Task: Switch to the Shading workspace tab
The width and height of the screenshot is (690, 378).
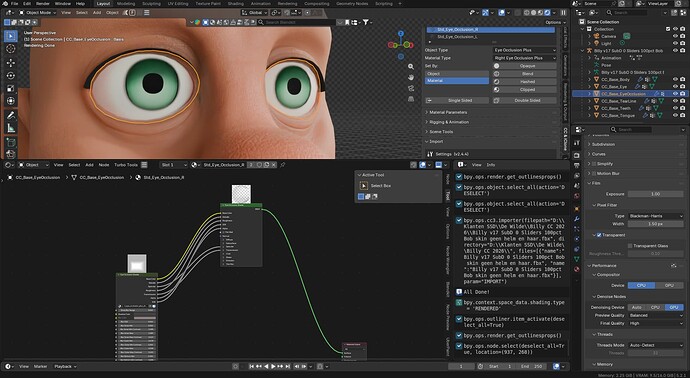Action: click(x=236, y=4)
